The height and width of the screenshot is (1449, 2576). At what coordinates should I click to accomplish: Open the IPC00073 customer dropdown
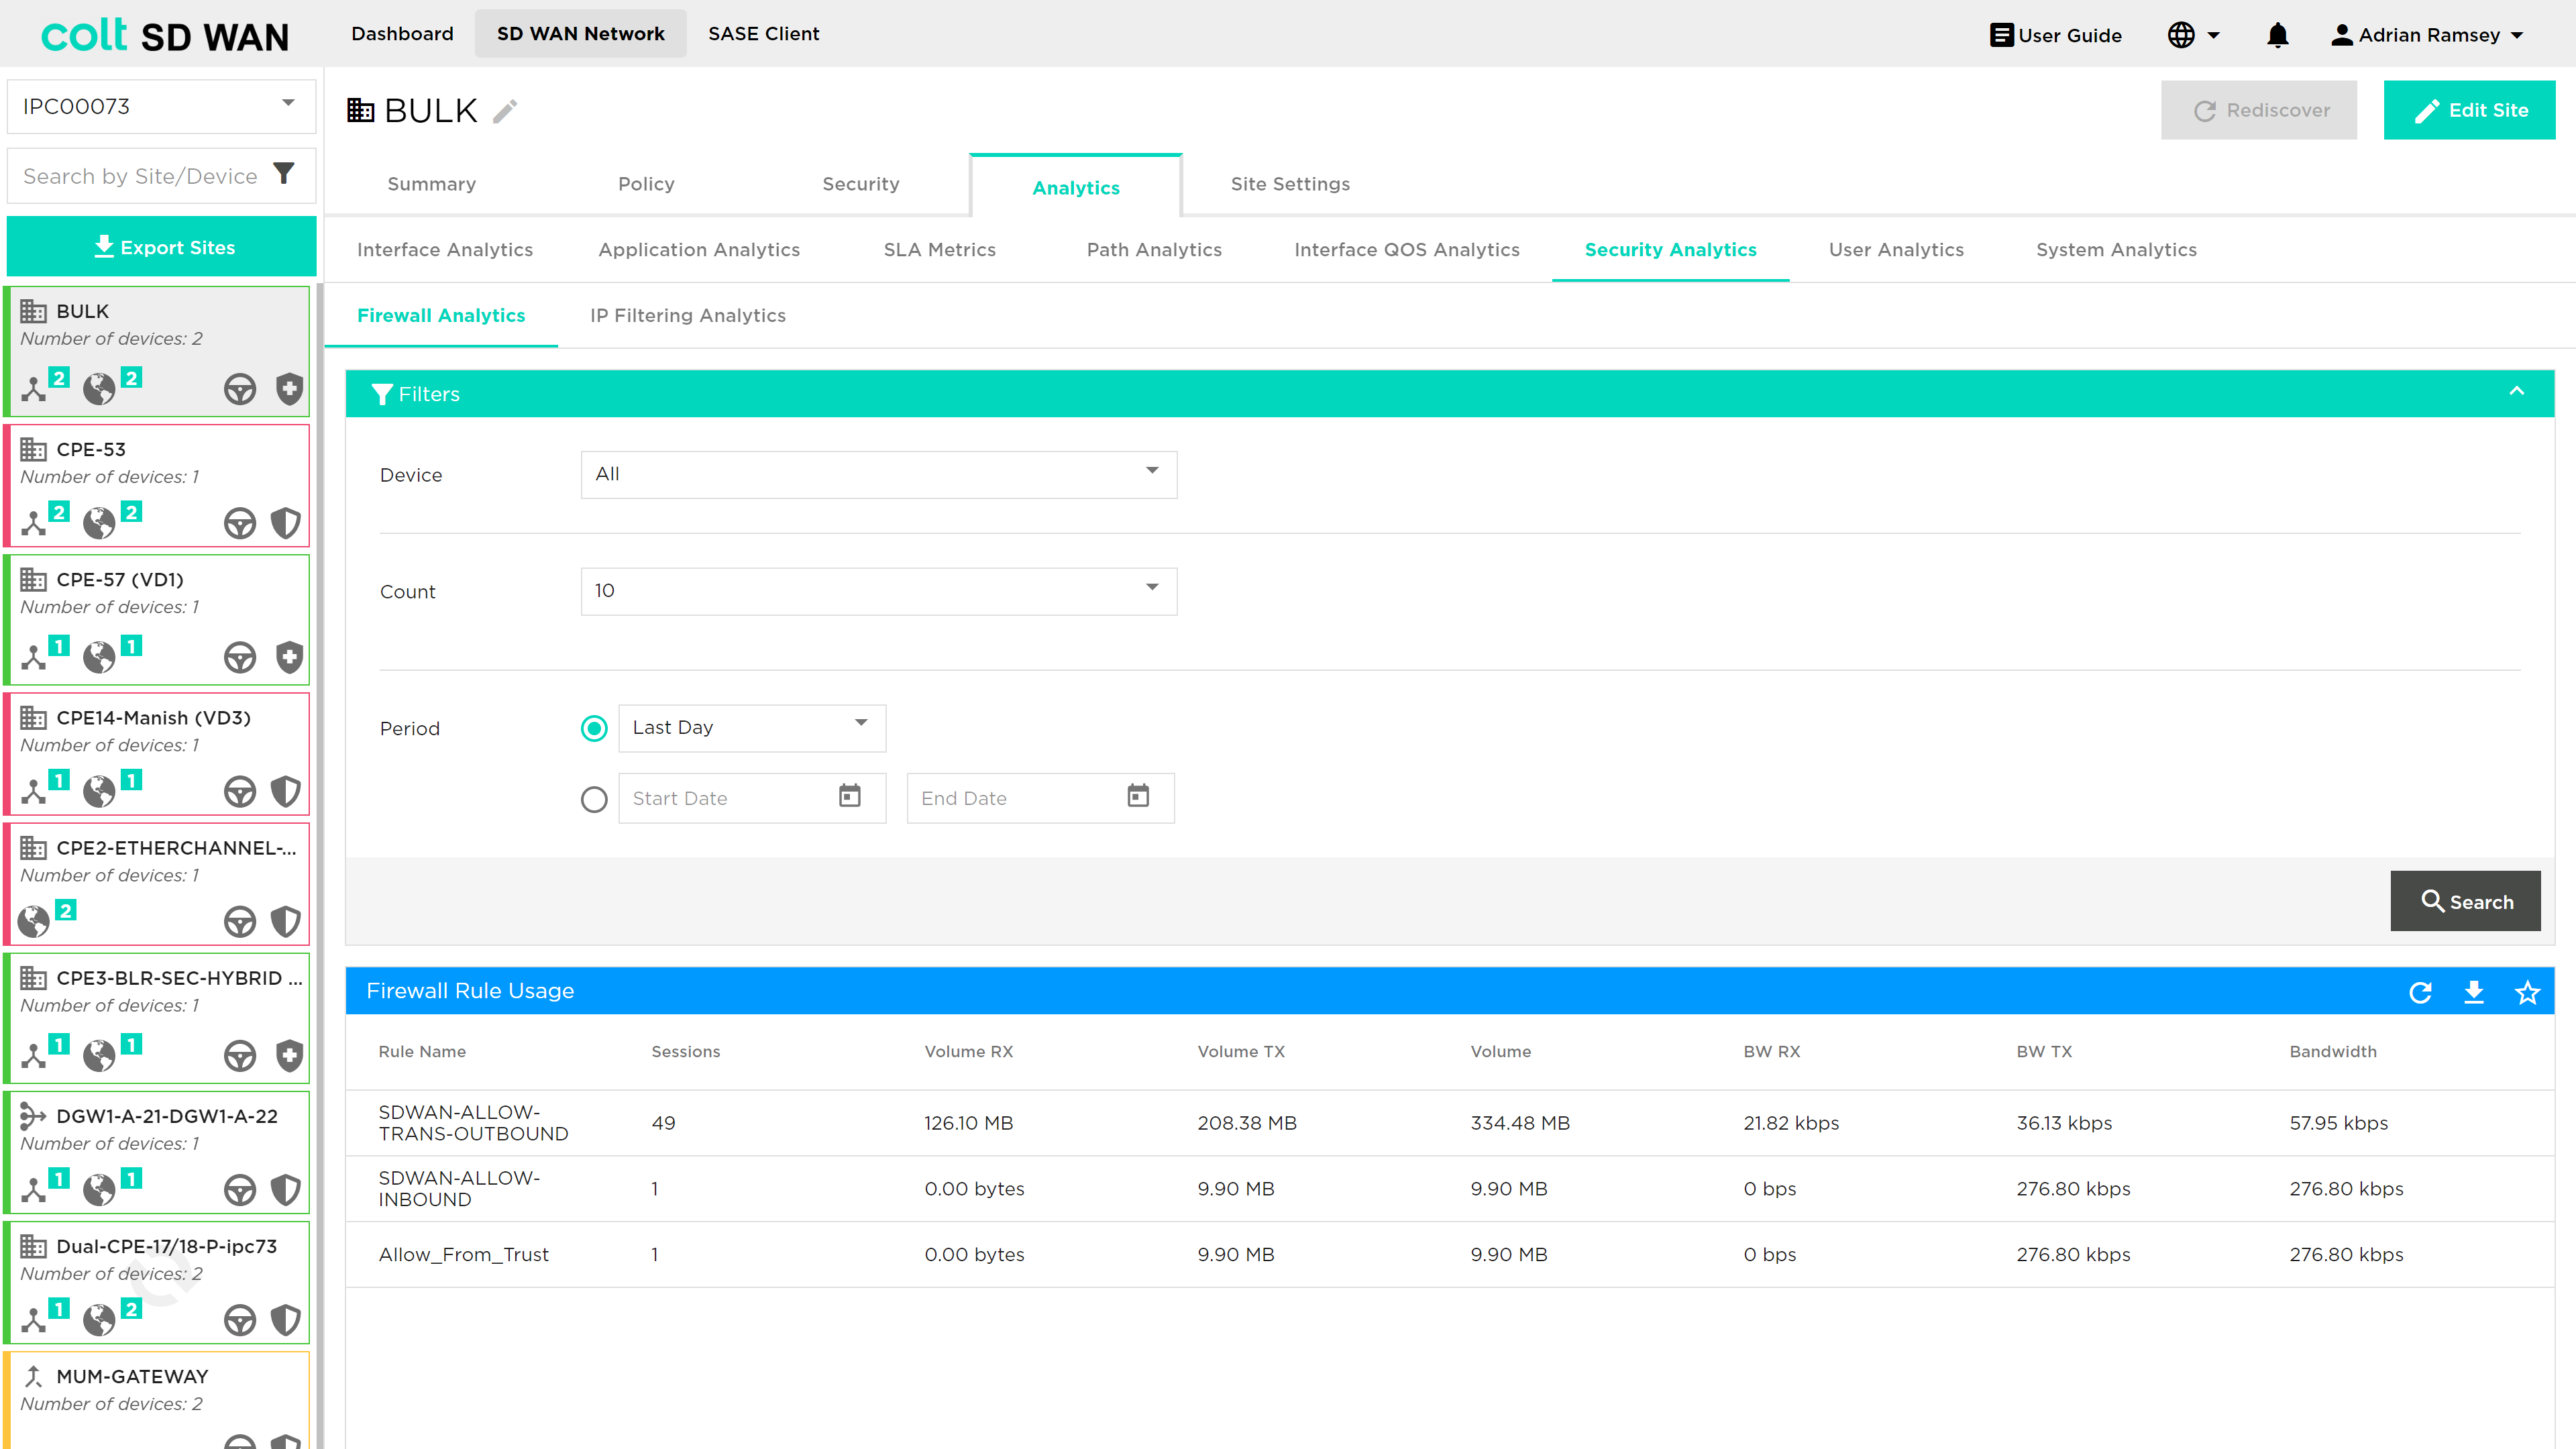click(162, 106)
